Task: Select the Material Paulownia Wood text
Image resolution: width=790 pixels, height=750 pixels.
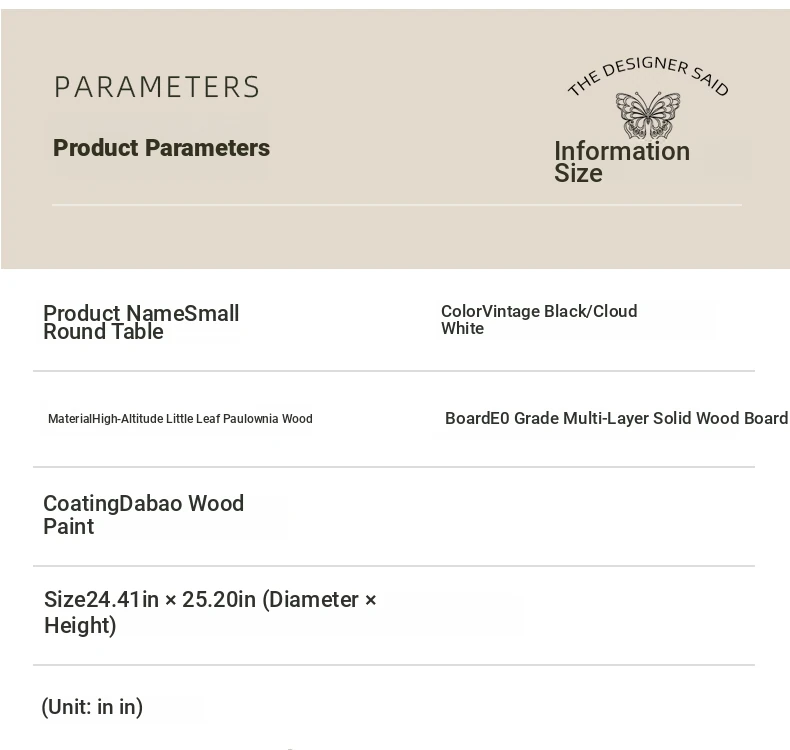Action: (x=180, y=419)
